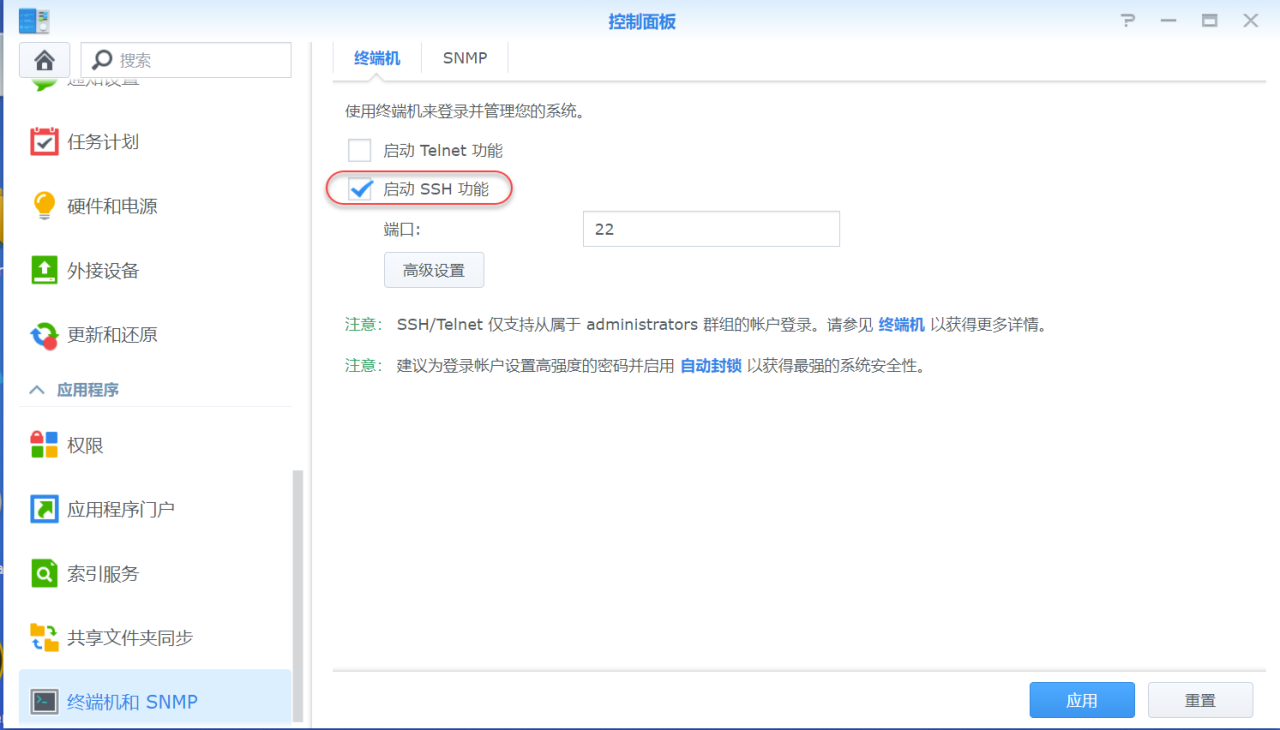Open the help icon in the title bar

[1127, 20]
